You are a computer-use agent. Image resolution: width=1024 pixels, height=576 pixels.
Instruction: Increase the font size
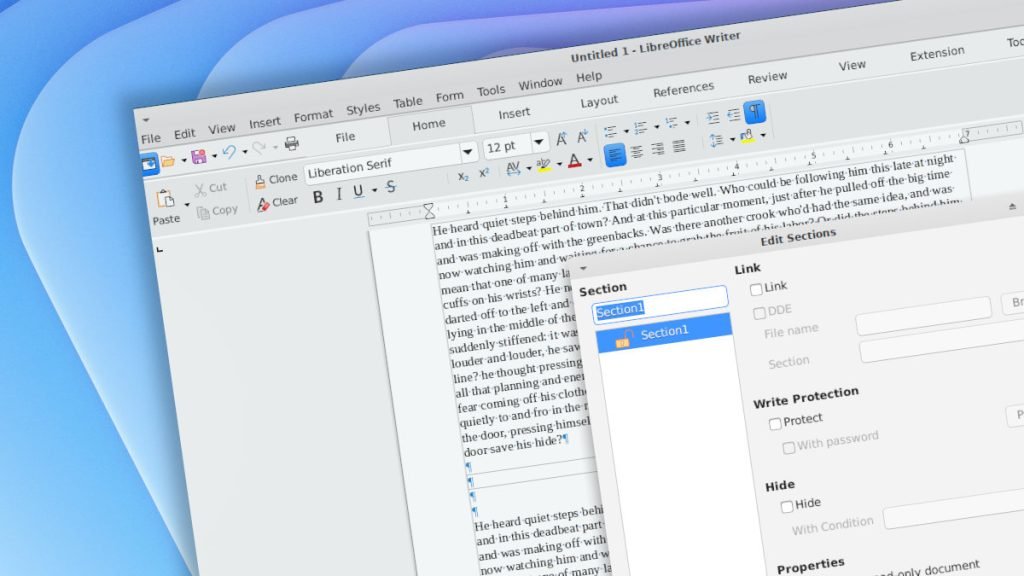point(561,139)
